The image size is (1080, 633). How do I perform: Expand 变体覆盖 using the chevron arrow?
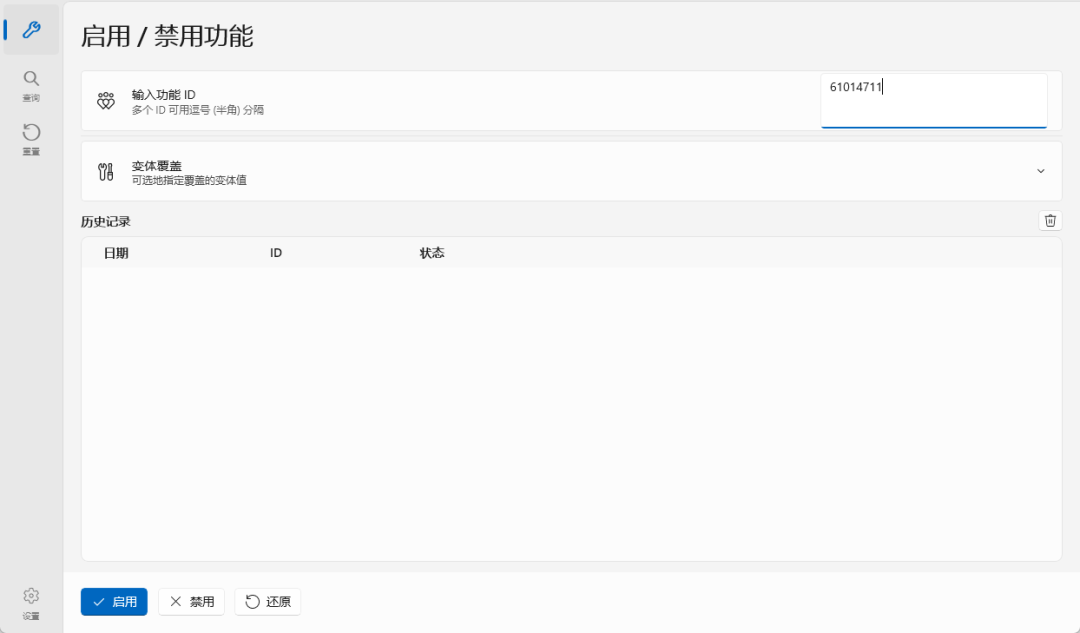click(x=1041, y=171)
